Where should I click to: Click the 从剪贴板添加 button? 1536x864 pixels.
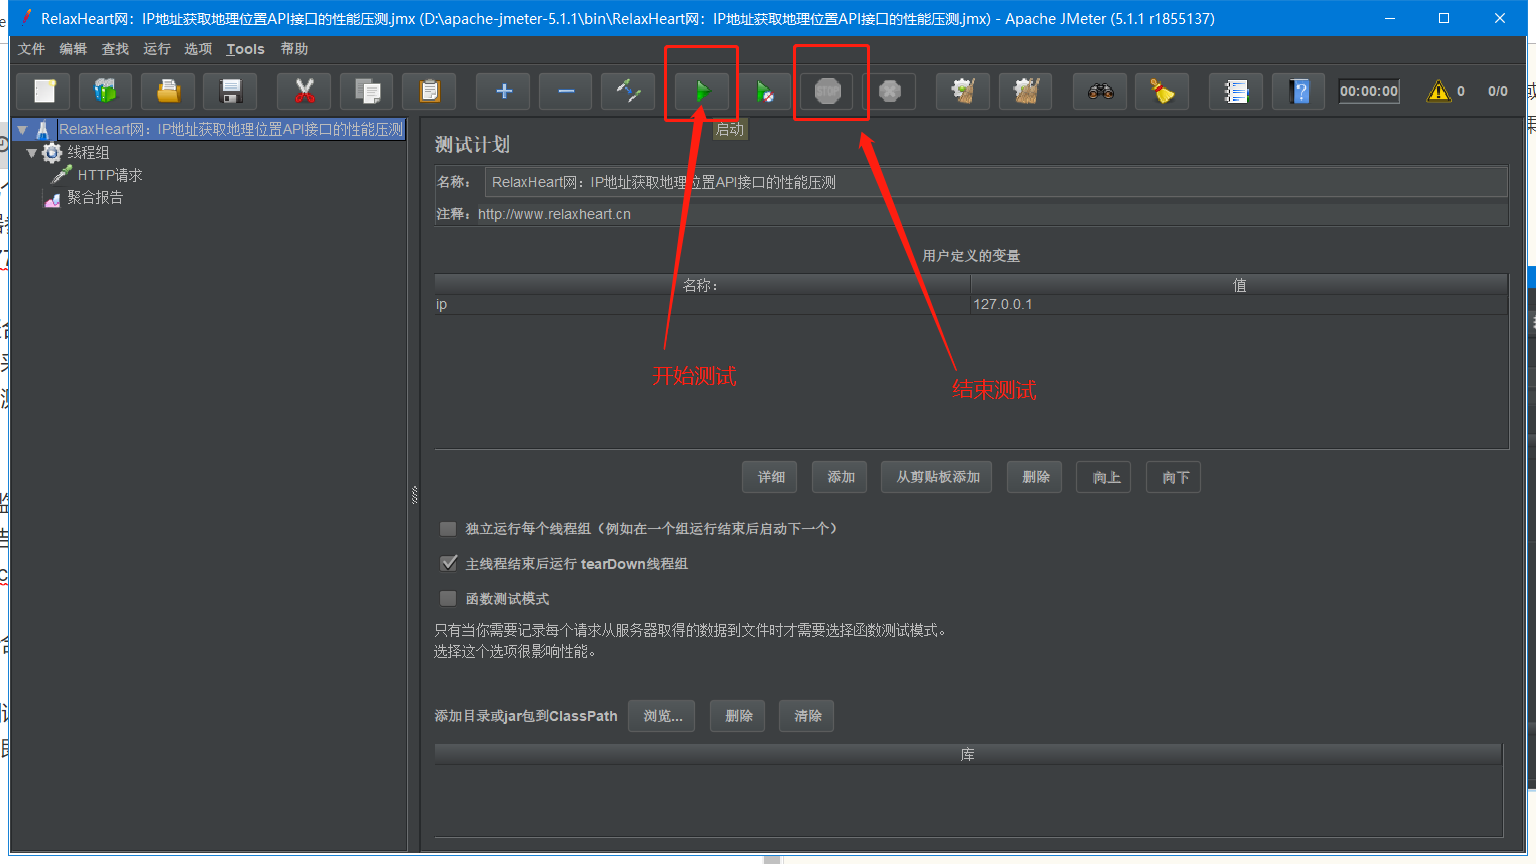[938, 477]
